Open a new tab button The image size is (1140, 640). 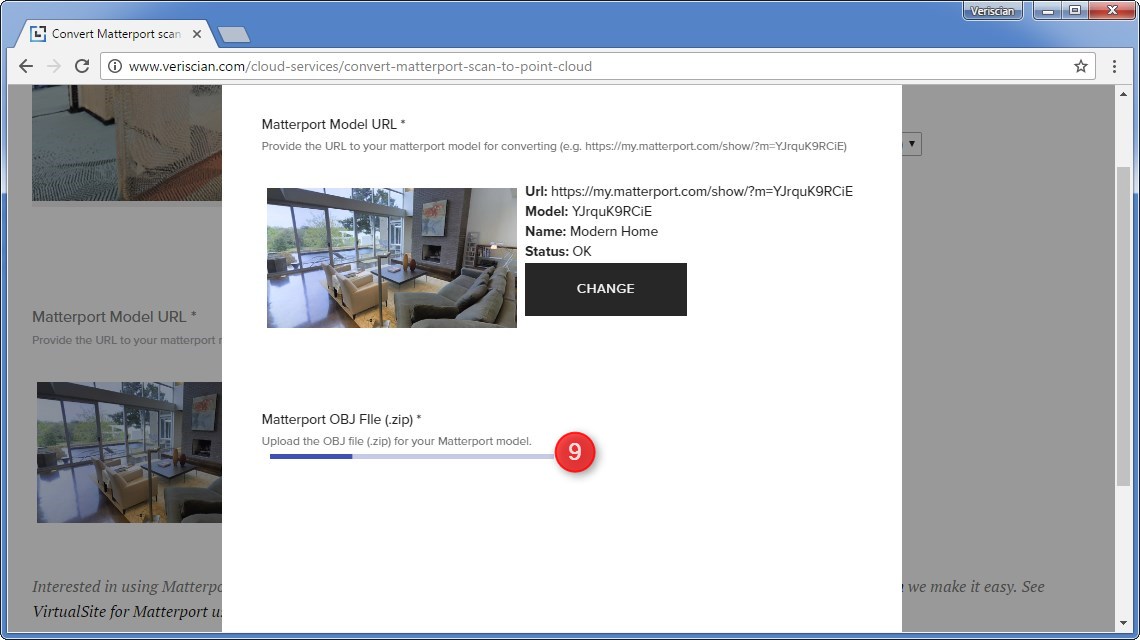tap(233, 34)
